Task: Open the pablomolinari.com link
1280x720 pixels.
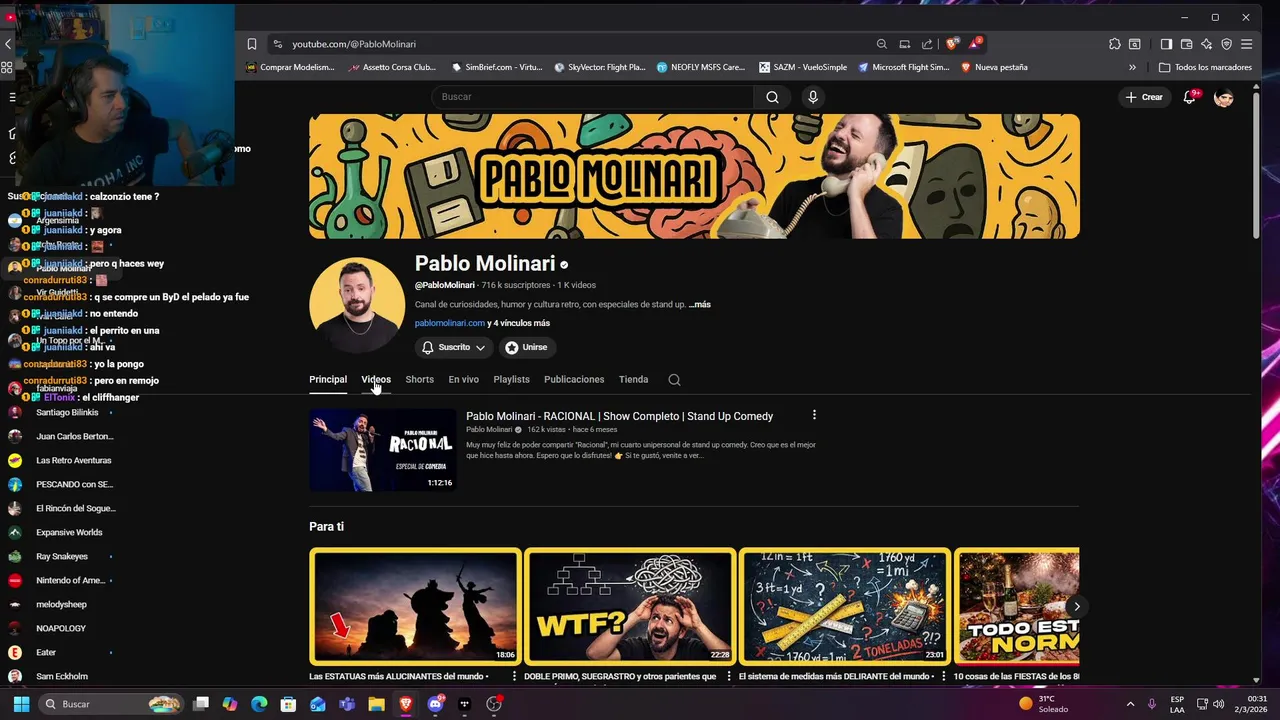Action: point(450,323)
